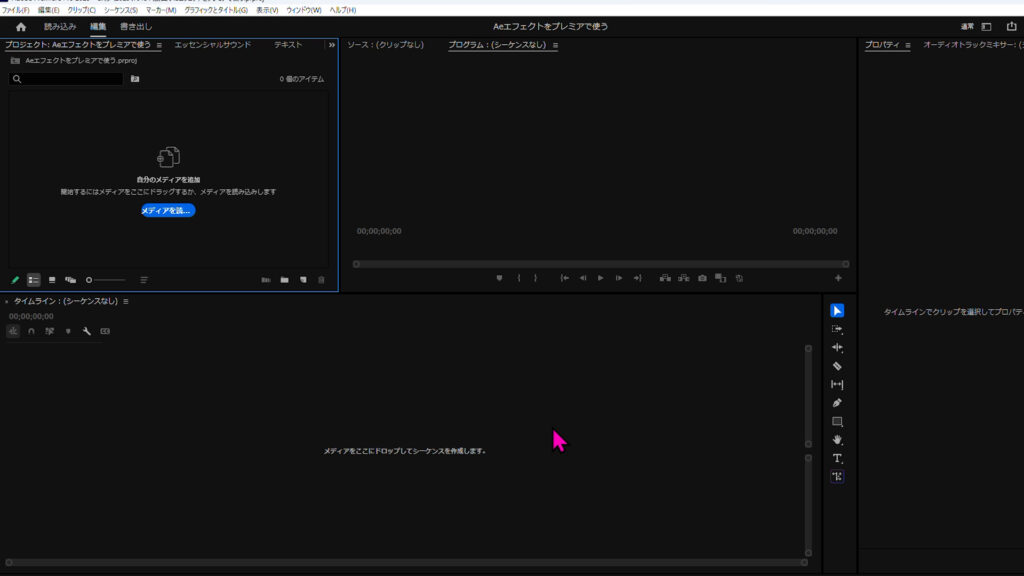Image resolution: width=1024 pixels, height=576 pixels.
Task: Select the Pen tool
Action: (x=837, y=403)
